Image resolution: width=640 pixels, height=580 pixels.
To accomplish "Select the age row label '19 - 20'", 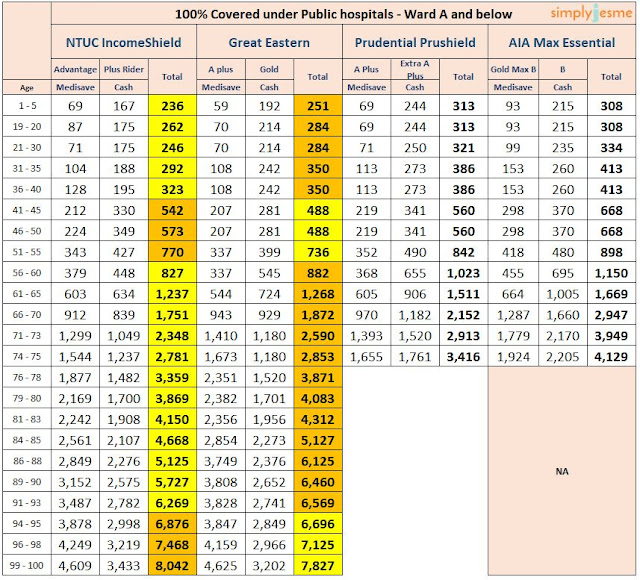I will tap(27, 127).
